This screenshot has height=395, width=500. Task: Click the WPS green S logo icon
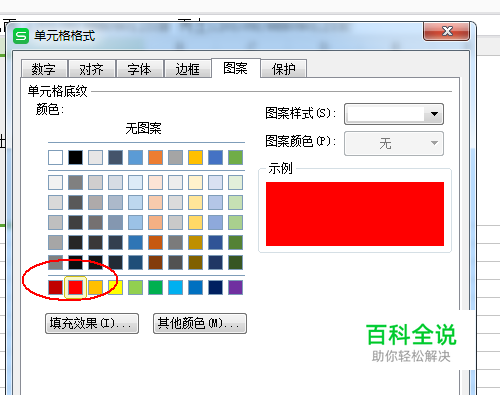coord(21,36)
